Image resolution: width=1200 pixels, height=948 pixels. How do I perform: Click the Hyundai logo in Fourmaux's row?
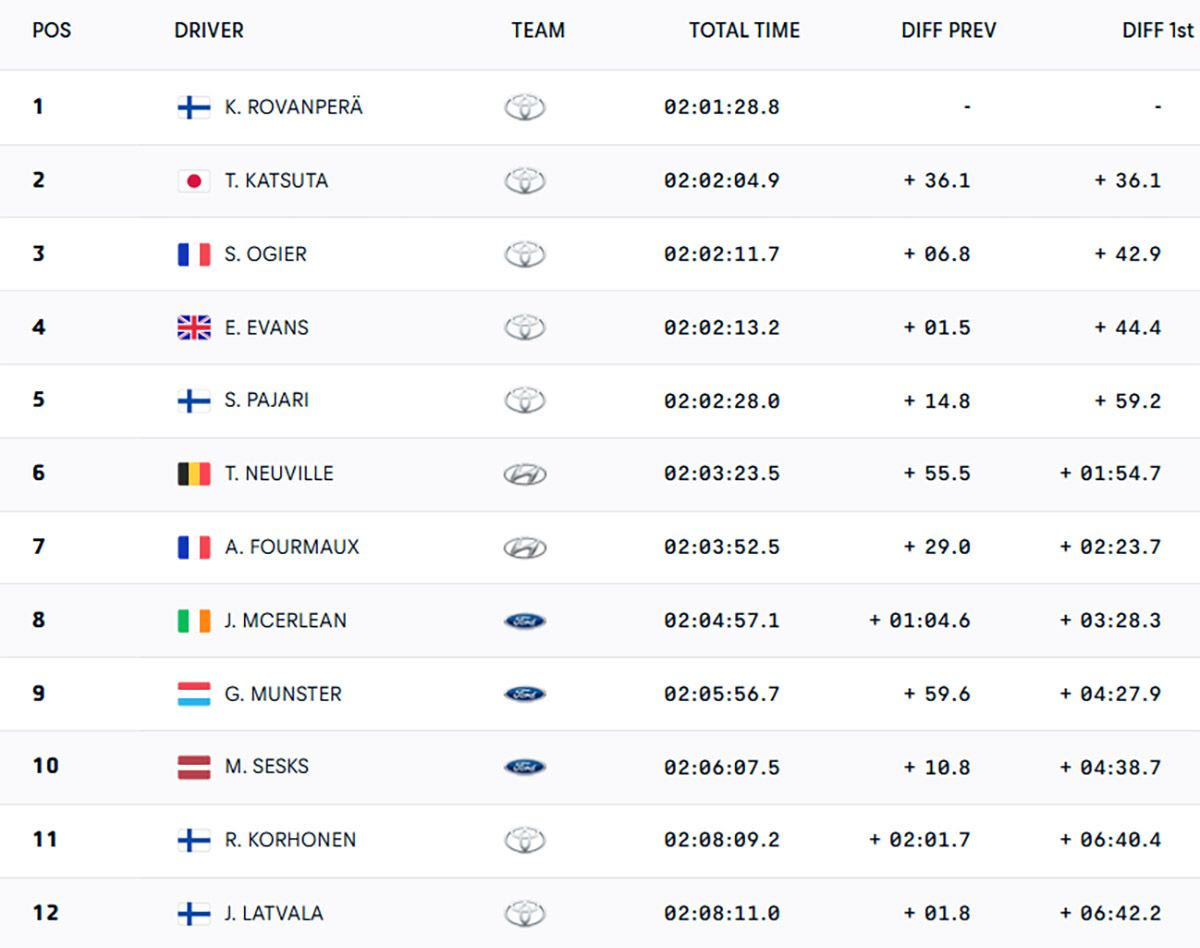pos(525,547)
